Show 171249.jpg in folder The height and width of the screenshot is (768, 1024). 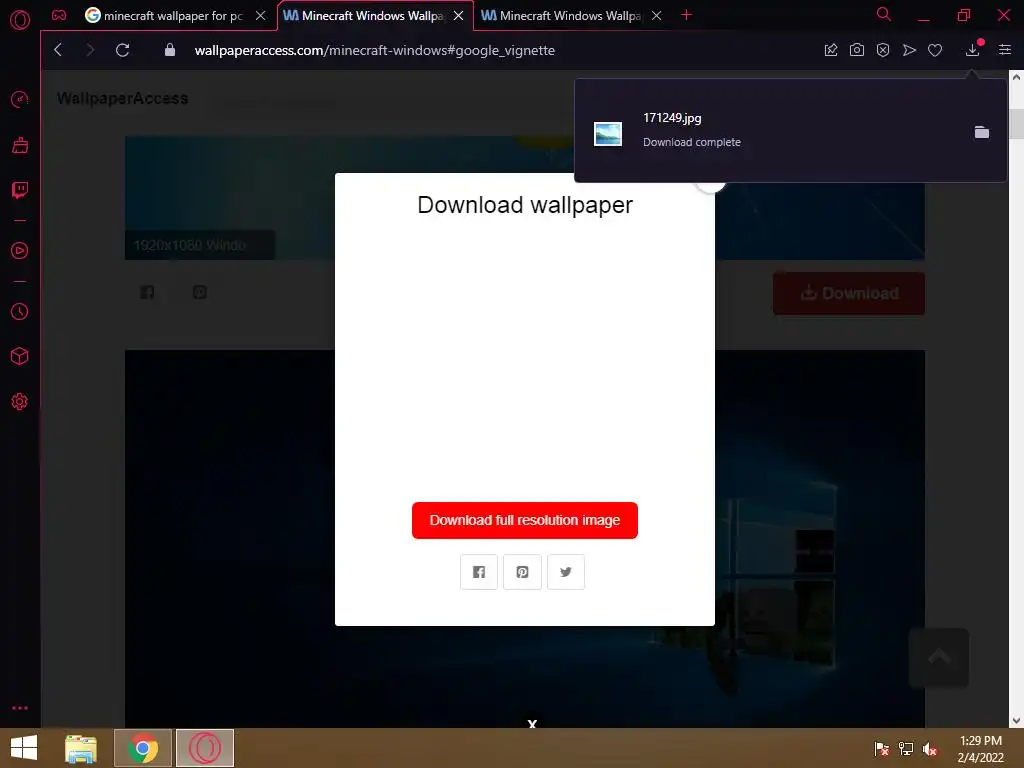click(x=982, y=132)
